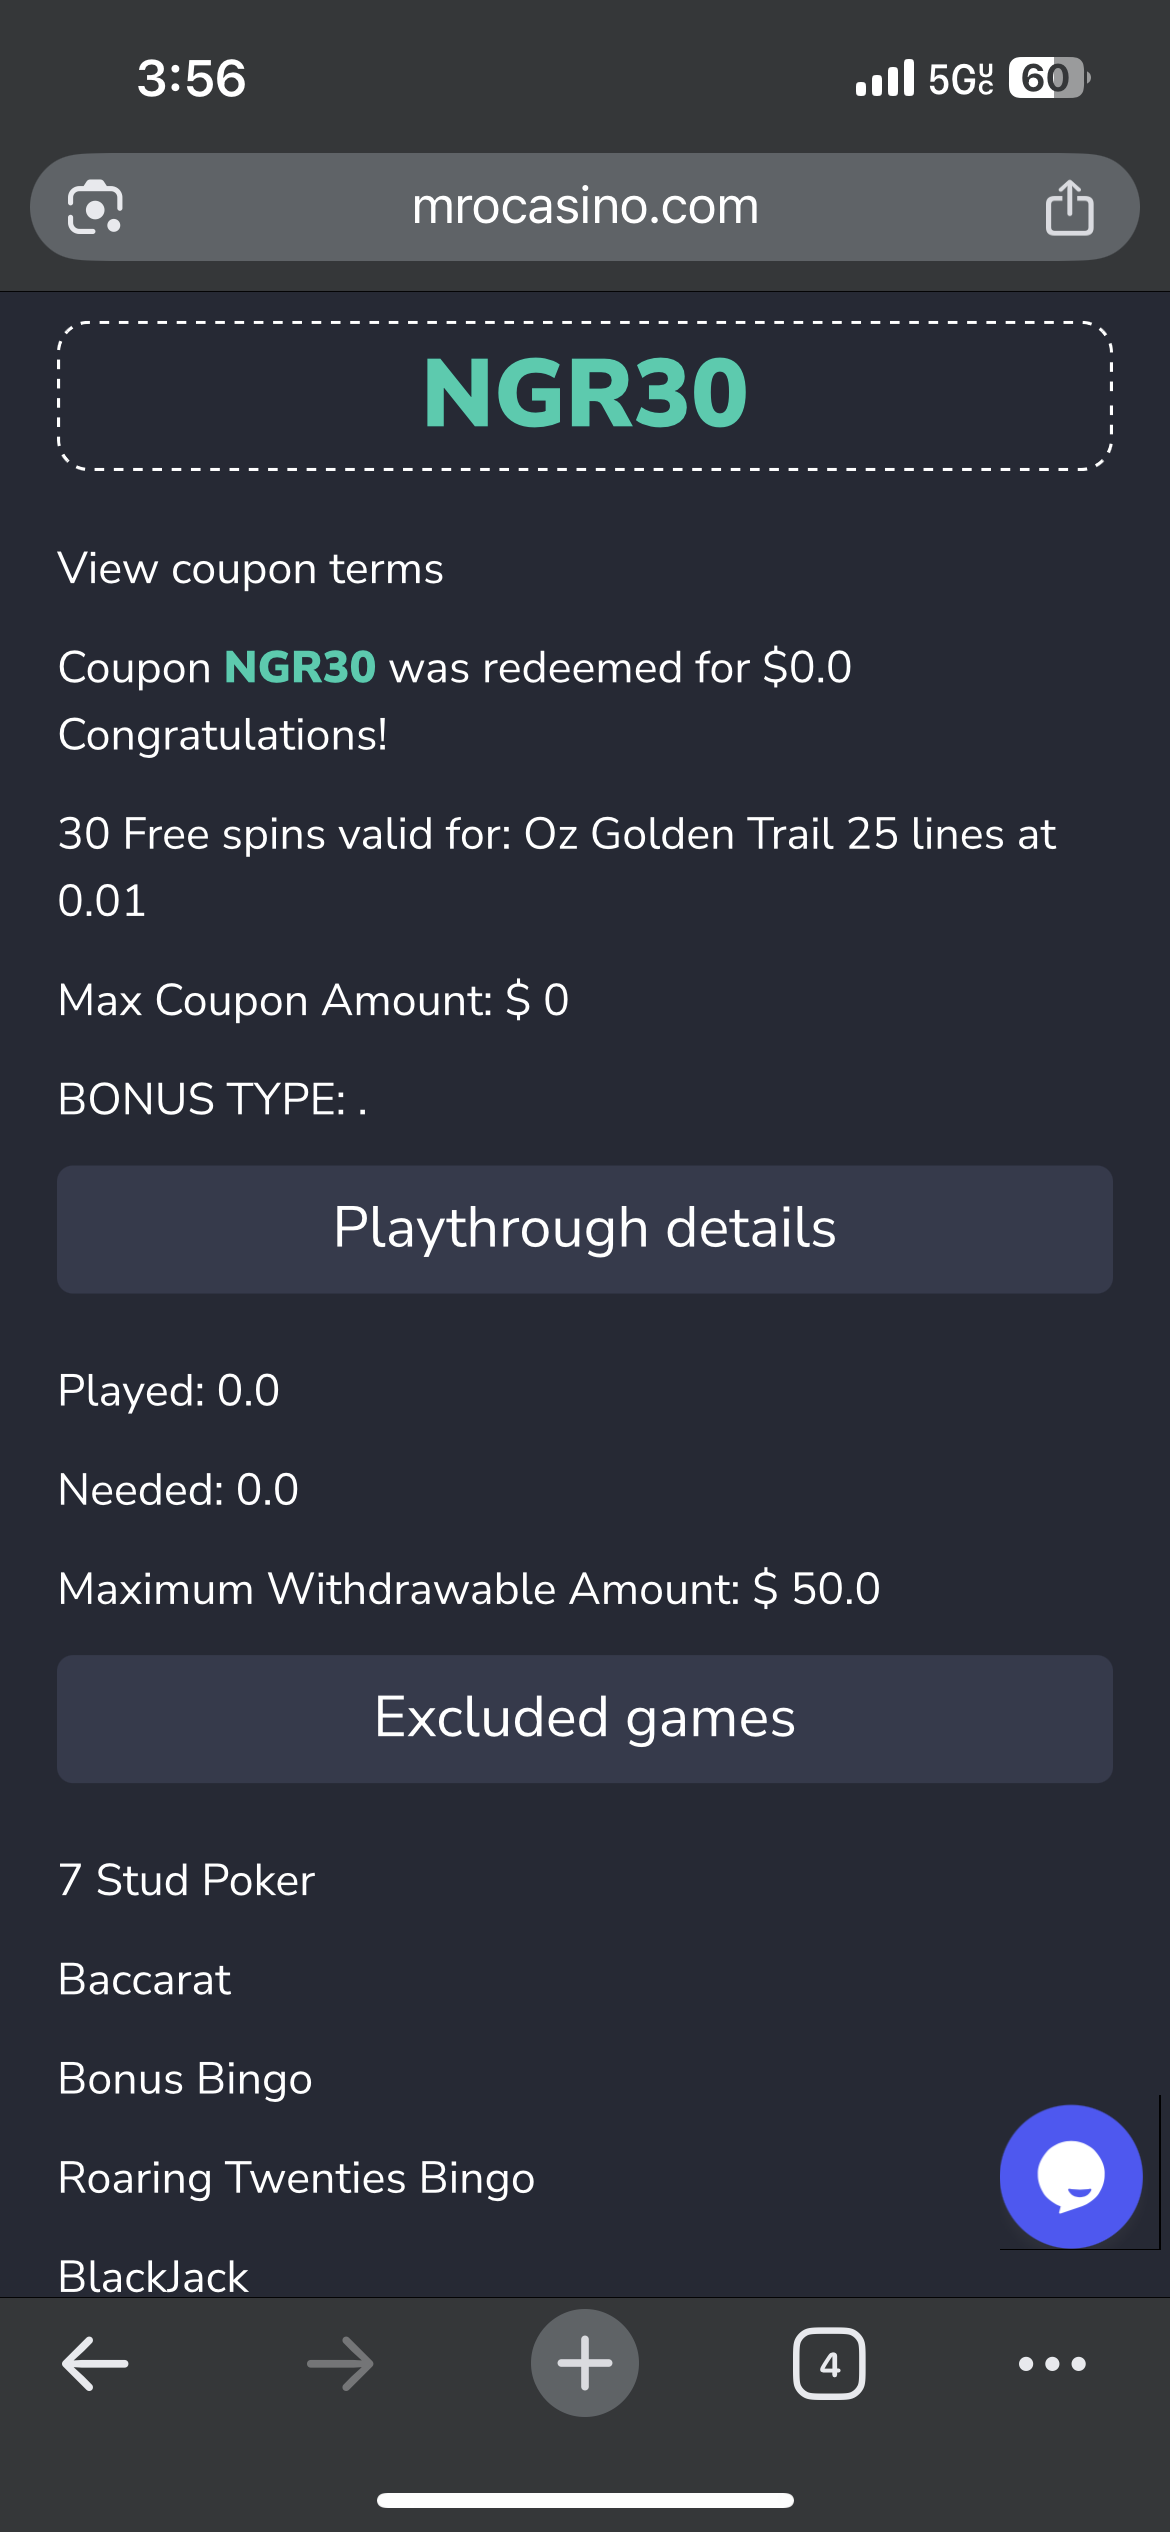Viewport: 1170px width, 2532px height.
Task: Open the tab switcher showing 4 tabs
Action: point(829,2364)
